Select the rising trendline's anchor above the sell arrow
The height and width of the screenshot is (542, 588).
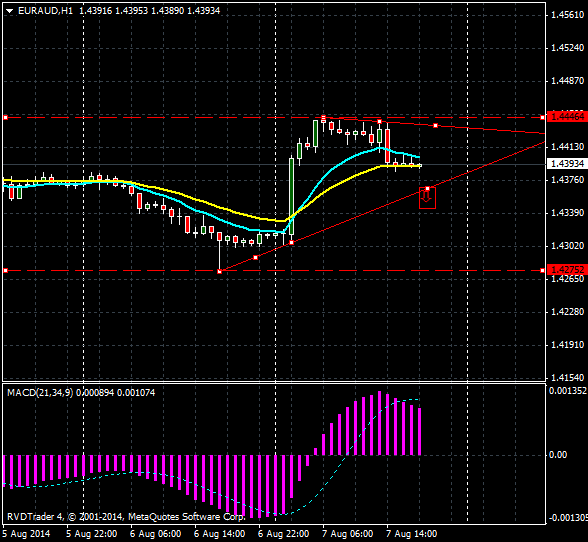click(x=428, y=188)
